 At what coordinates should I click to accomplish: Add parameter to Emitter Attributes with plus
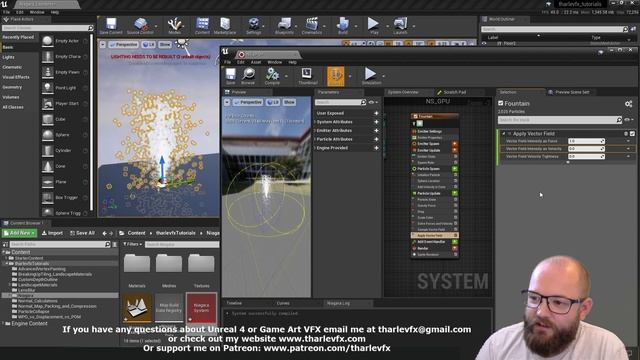pos(376,131)
